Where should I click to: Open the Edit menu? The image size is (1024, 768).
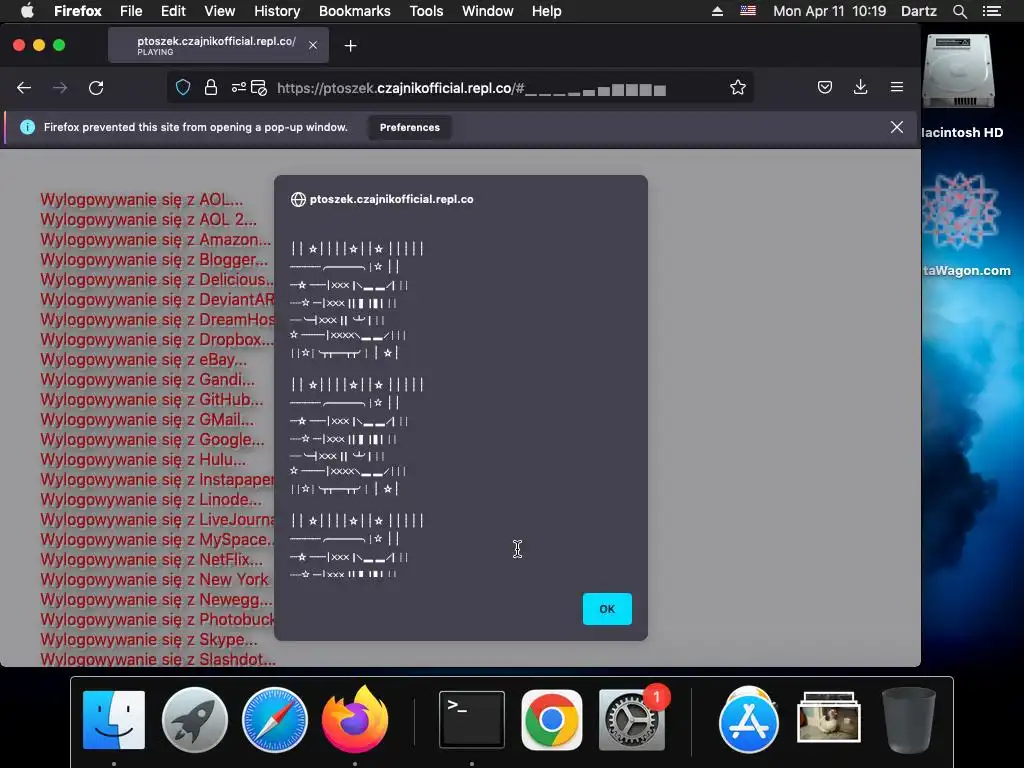point(173,11)
